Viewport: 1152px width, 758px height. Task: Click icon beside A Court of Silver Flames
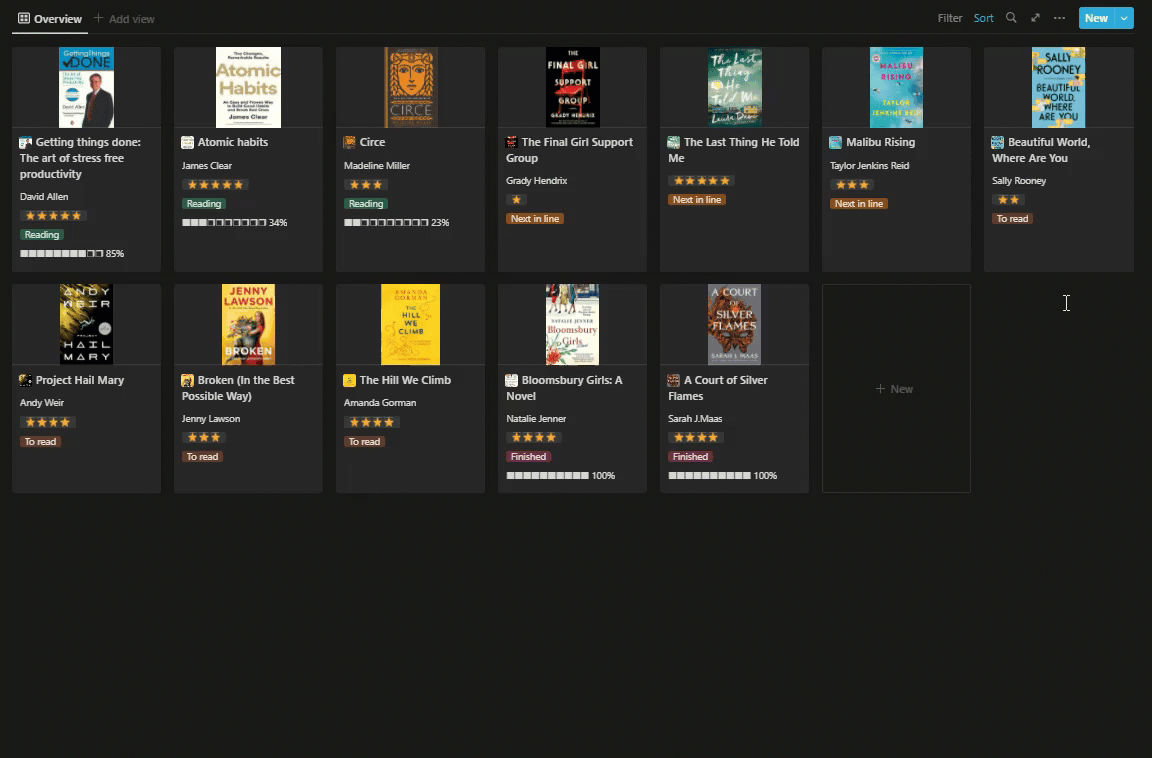click(674, 380)
